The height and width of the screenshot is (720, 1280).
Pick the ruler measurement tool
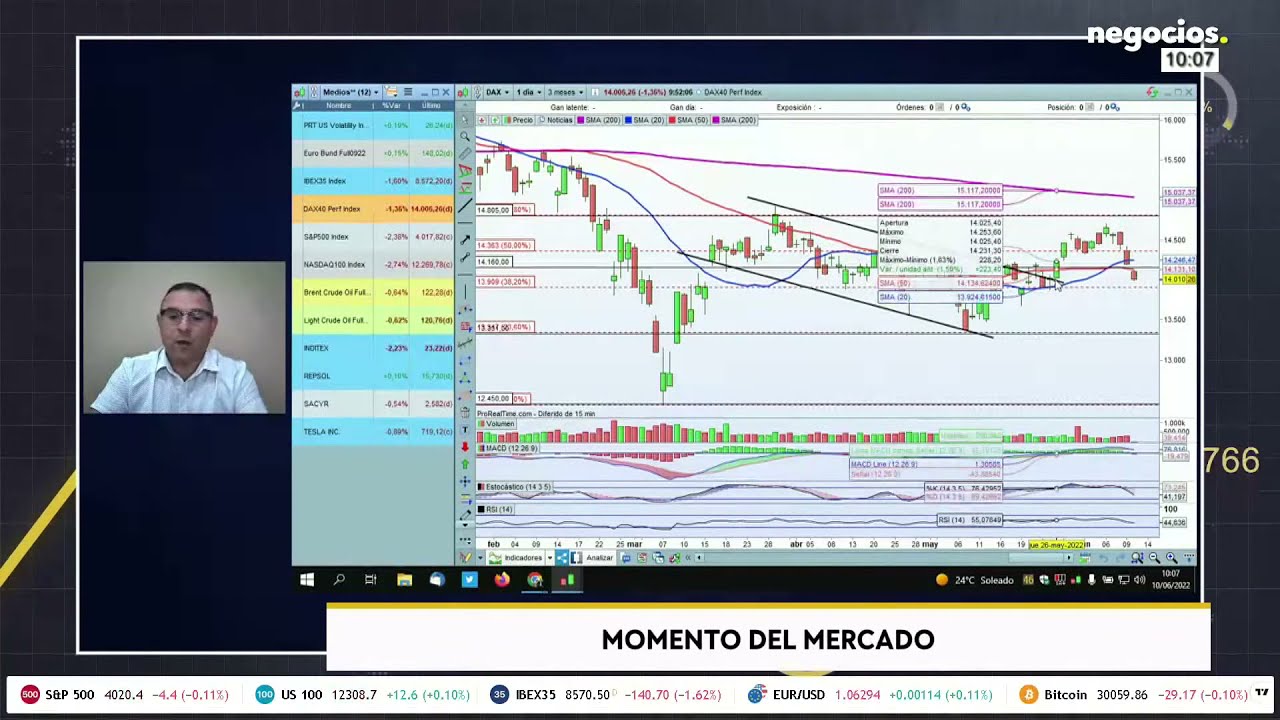[x=465, y=153]
